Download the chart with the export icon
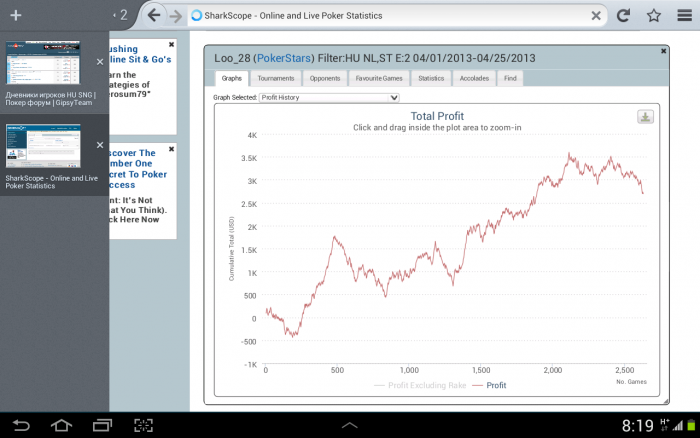The image size is (700, 438). pyautogui.click(x=645, y=117)
